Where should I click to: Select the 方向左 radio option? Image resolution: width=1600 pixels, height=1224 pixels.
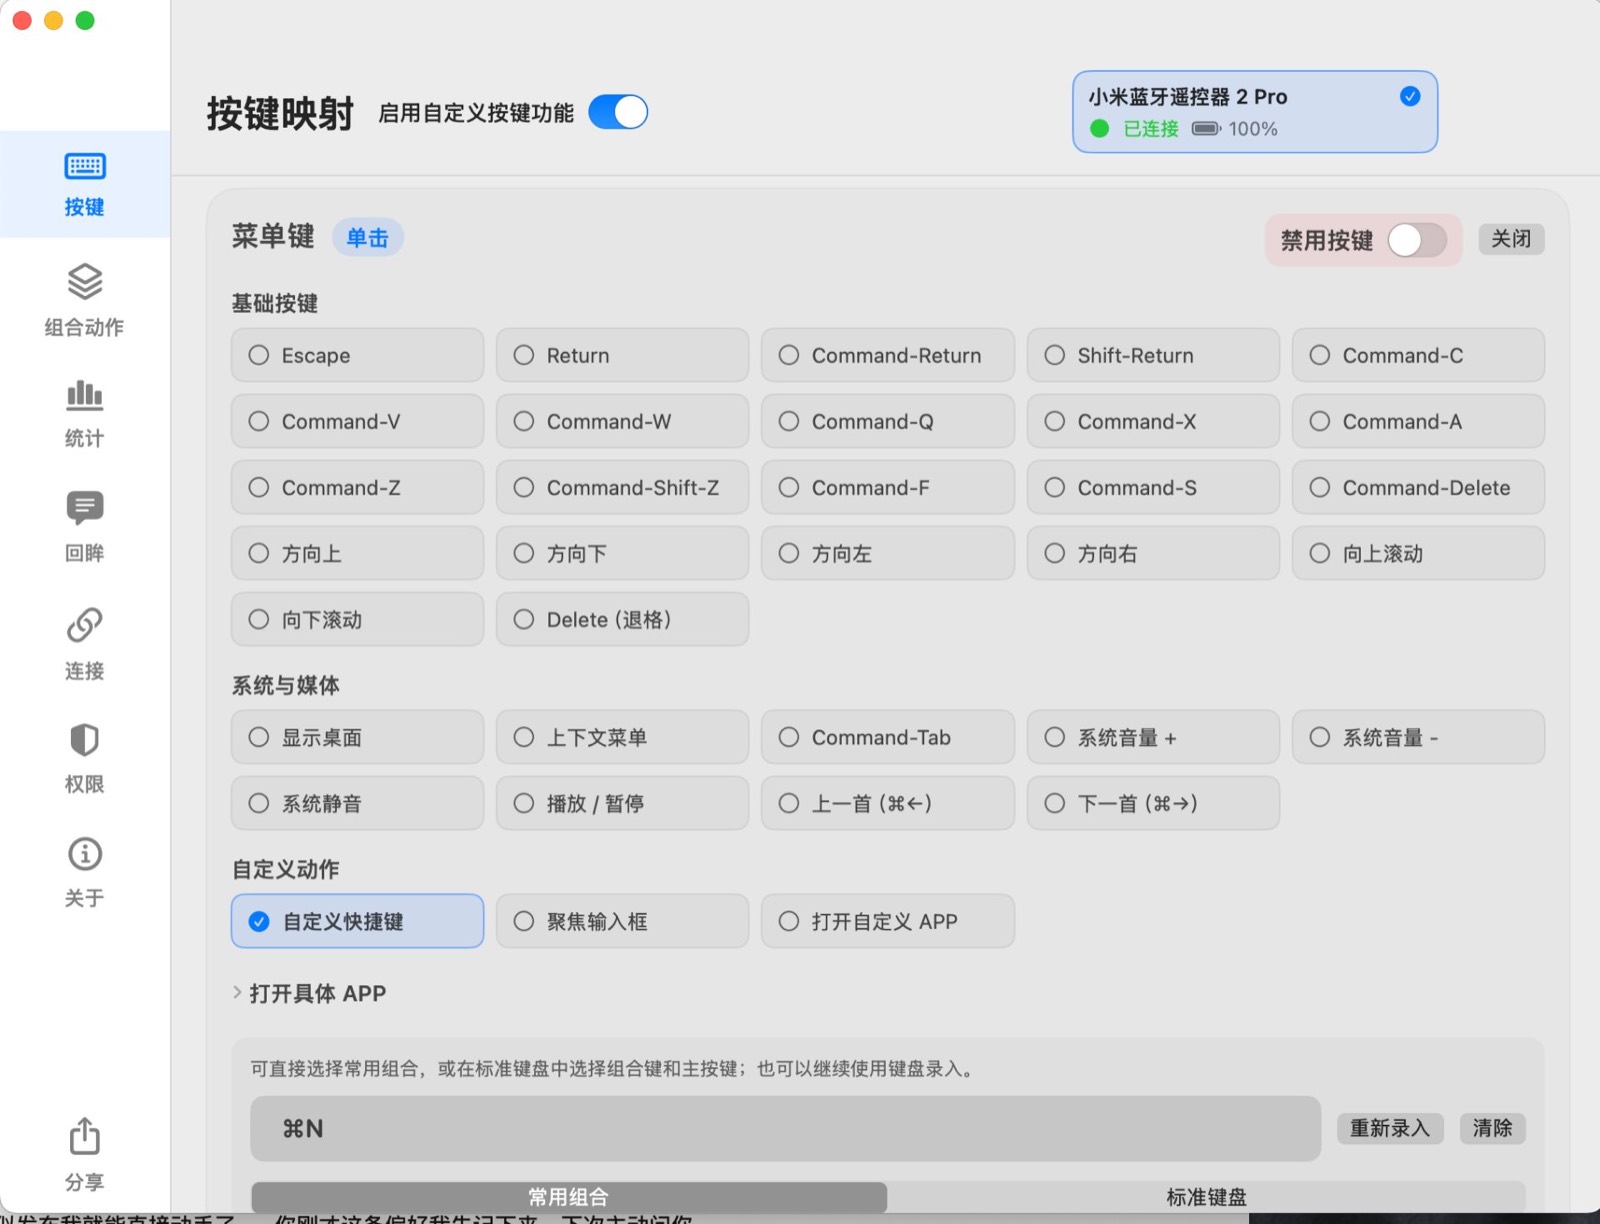pos(888,553)
